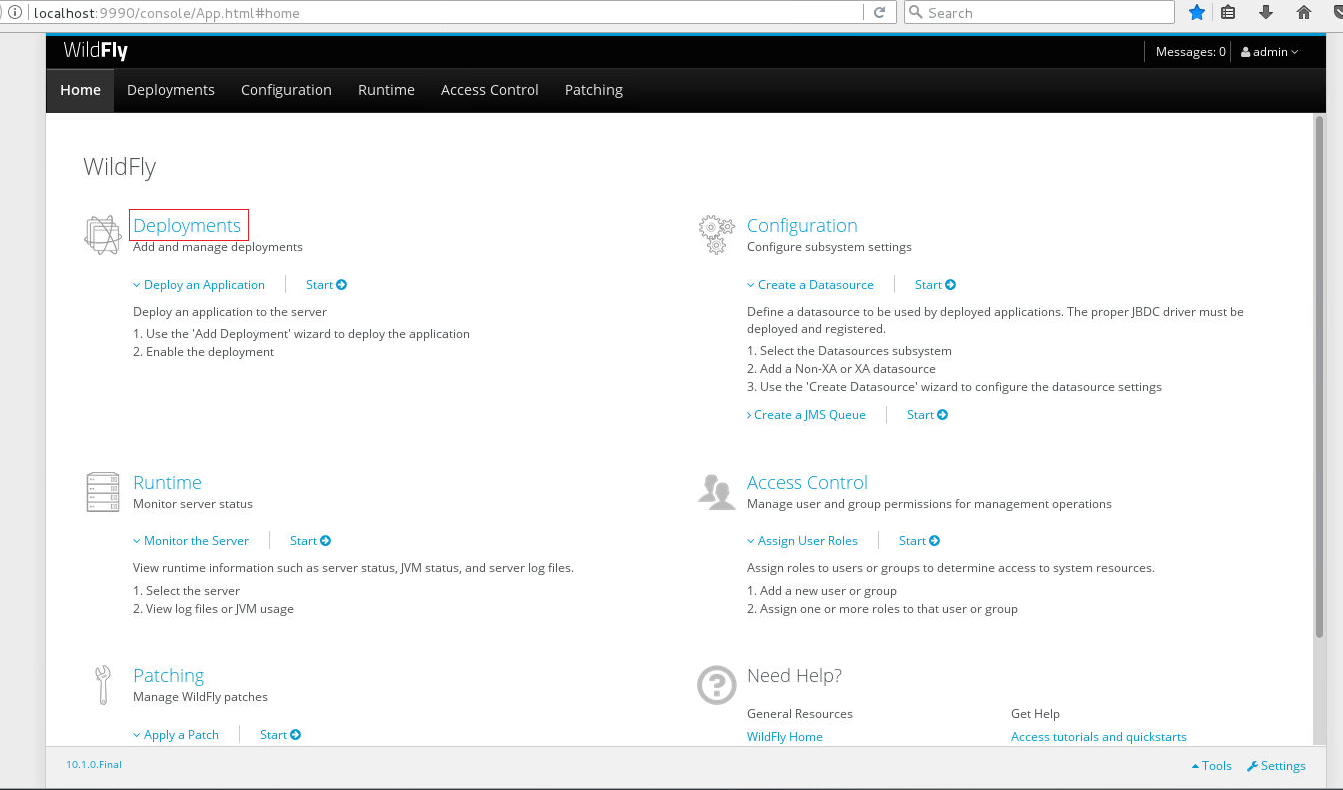Click the Deployments stacked-boxes icon
Image resolution: width=1343 pixels, height=790 pixels.
pyautogui.click(x=103, y=235)
